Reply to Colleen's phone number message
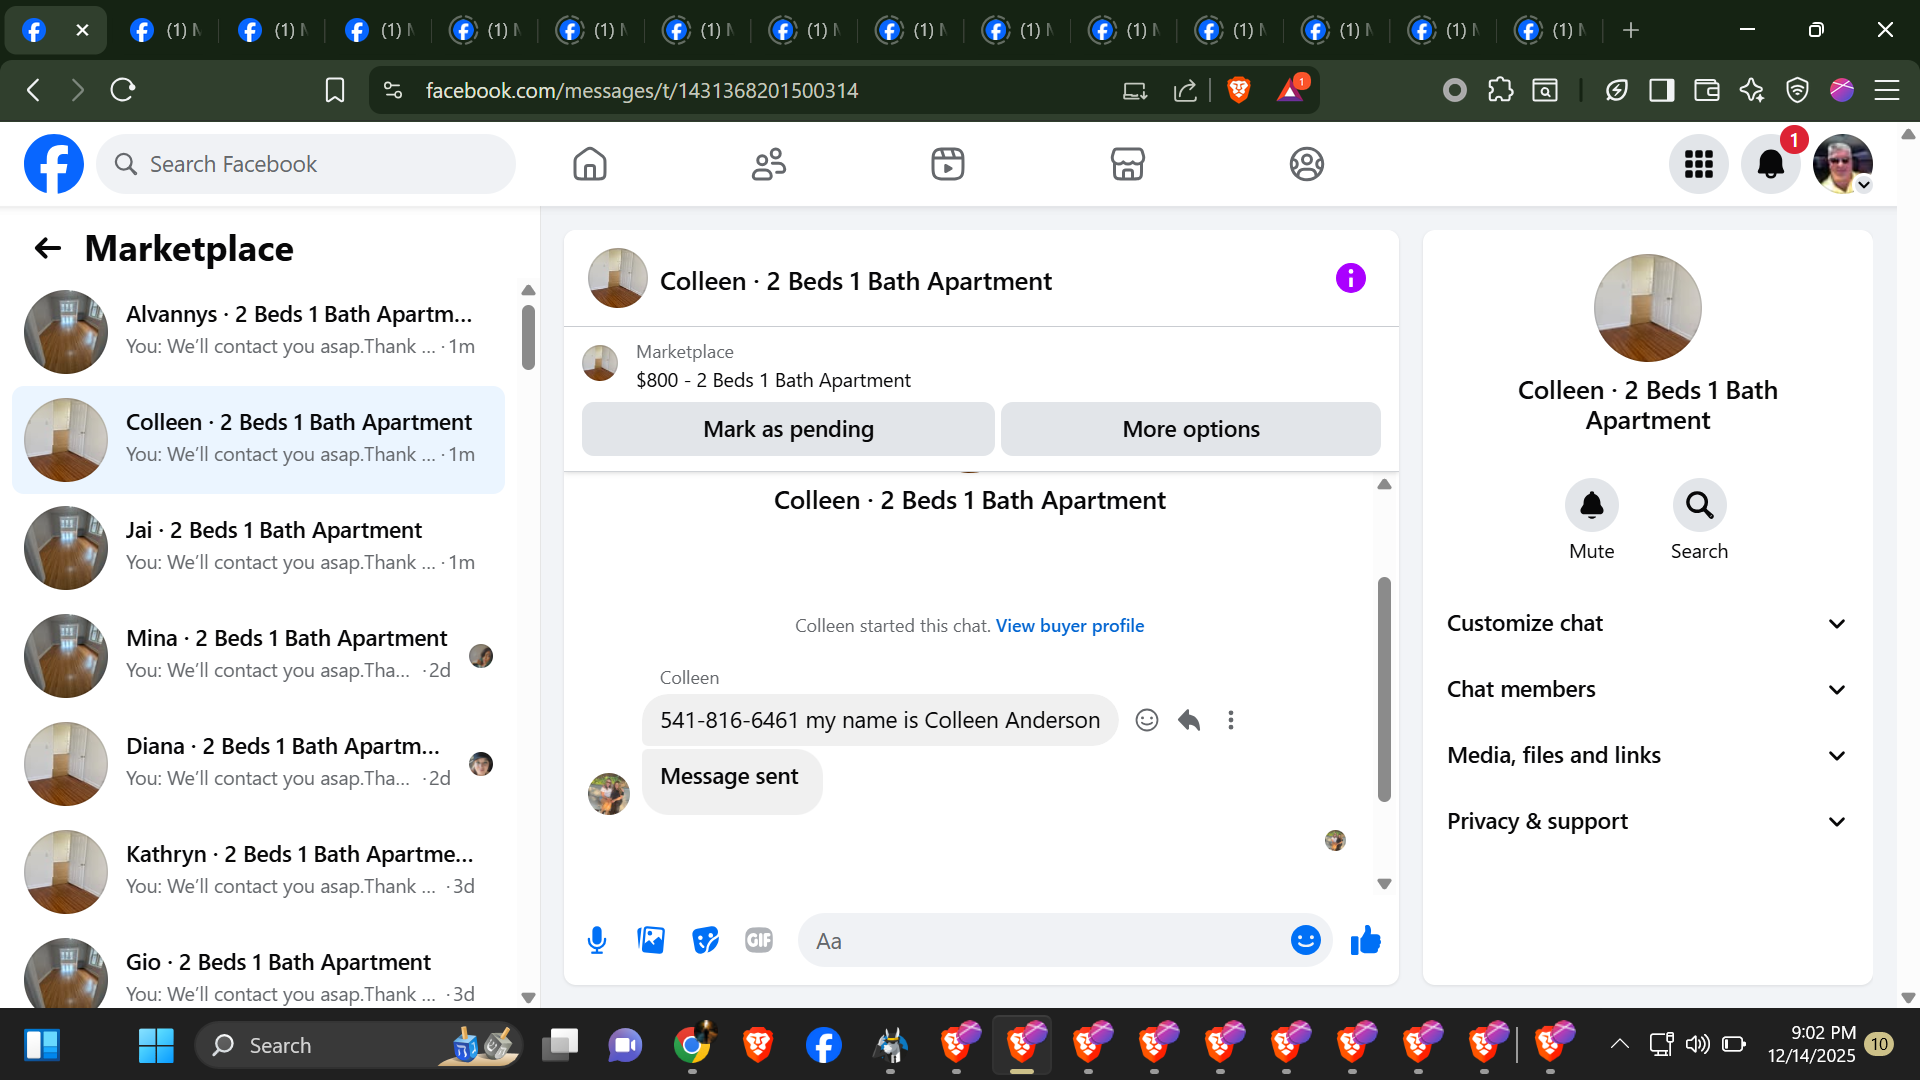This screenshot has width=1920, height=1080. (x=1189, y=720)
